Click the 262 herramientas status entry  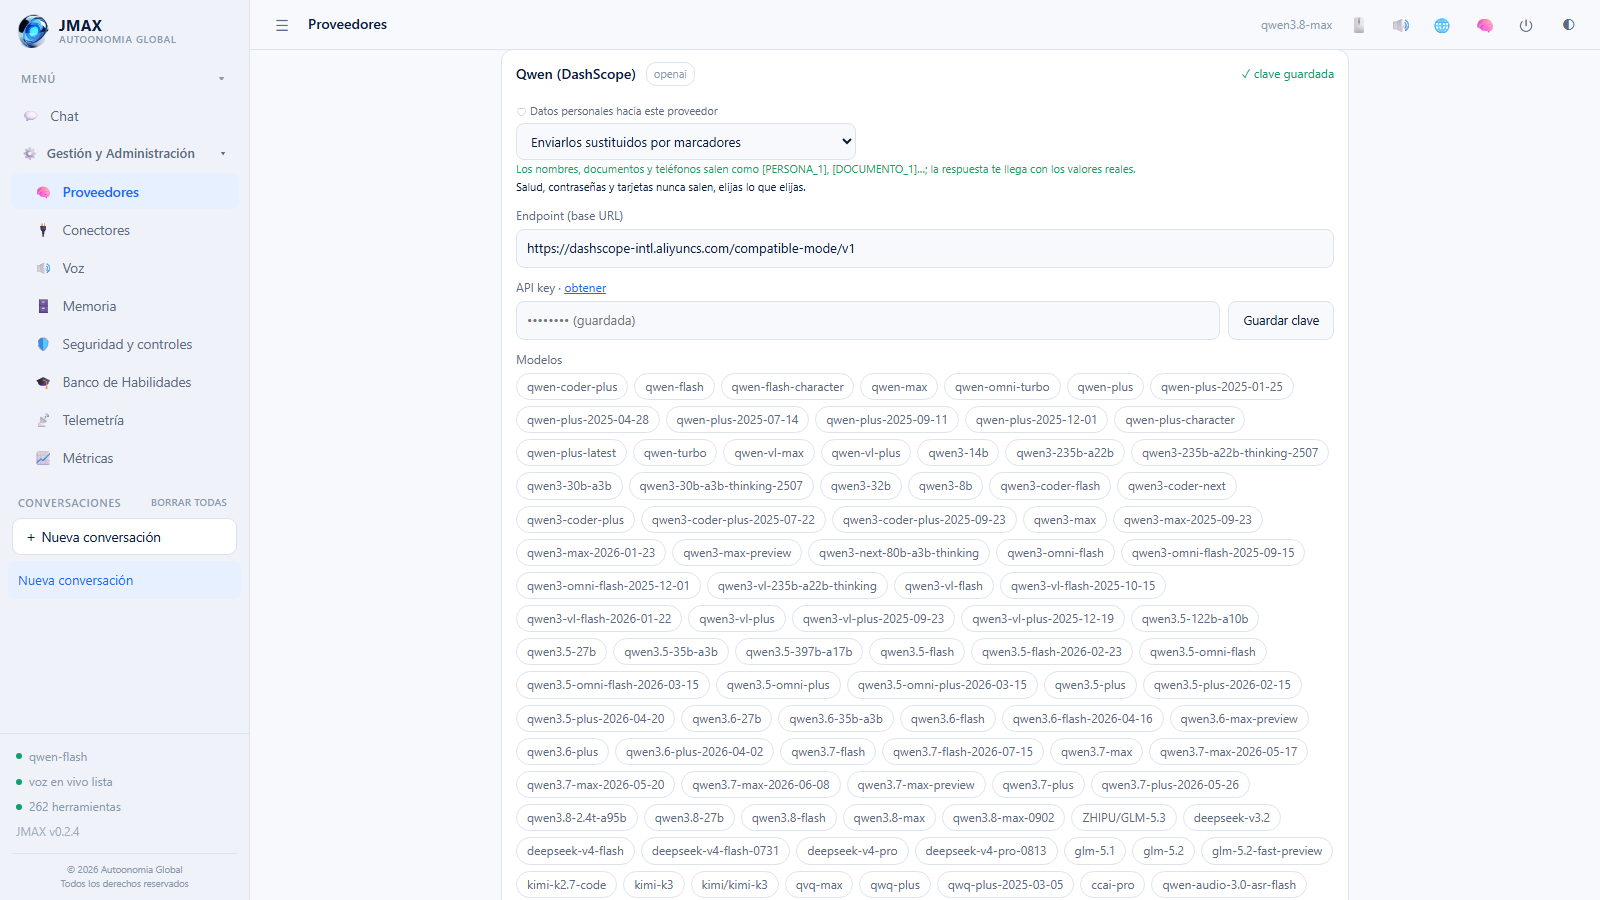pos(74,807)
